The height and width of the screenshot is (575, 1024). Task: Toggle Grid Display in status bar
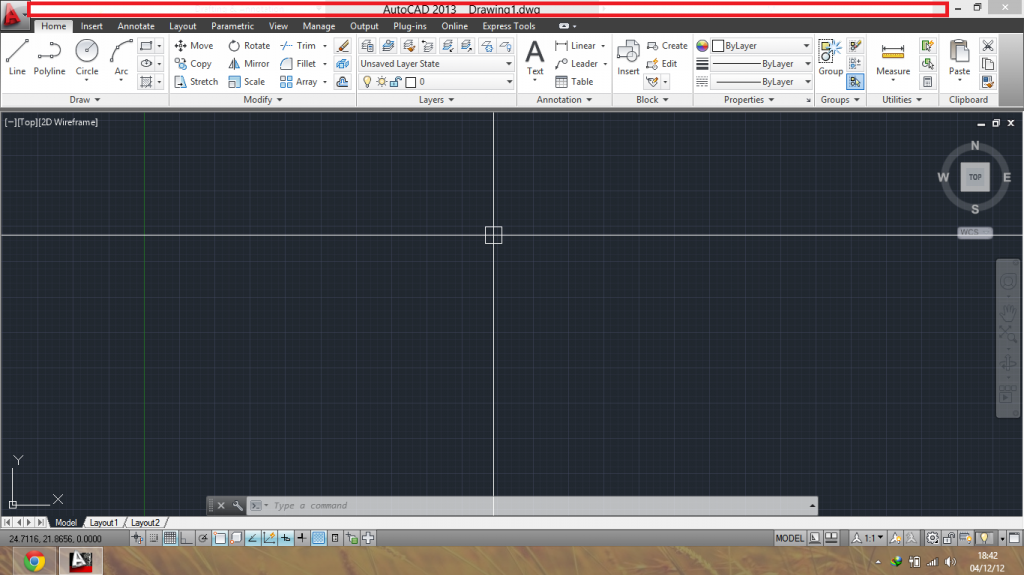point(170,538)
